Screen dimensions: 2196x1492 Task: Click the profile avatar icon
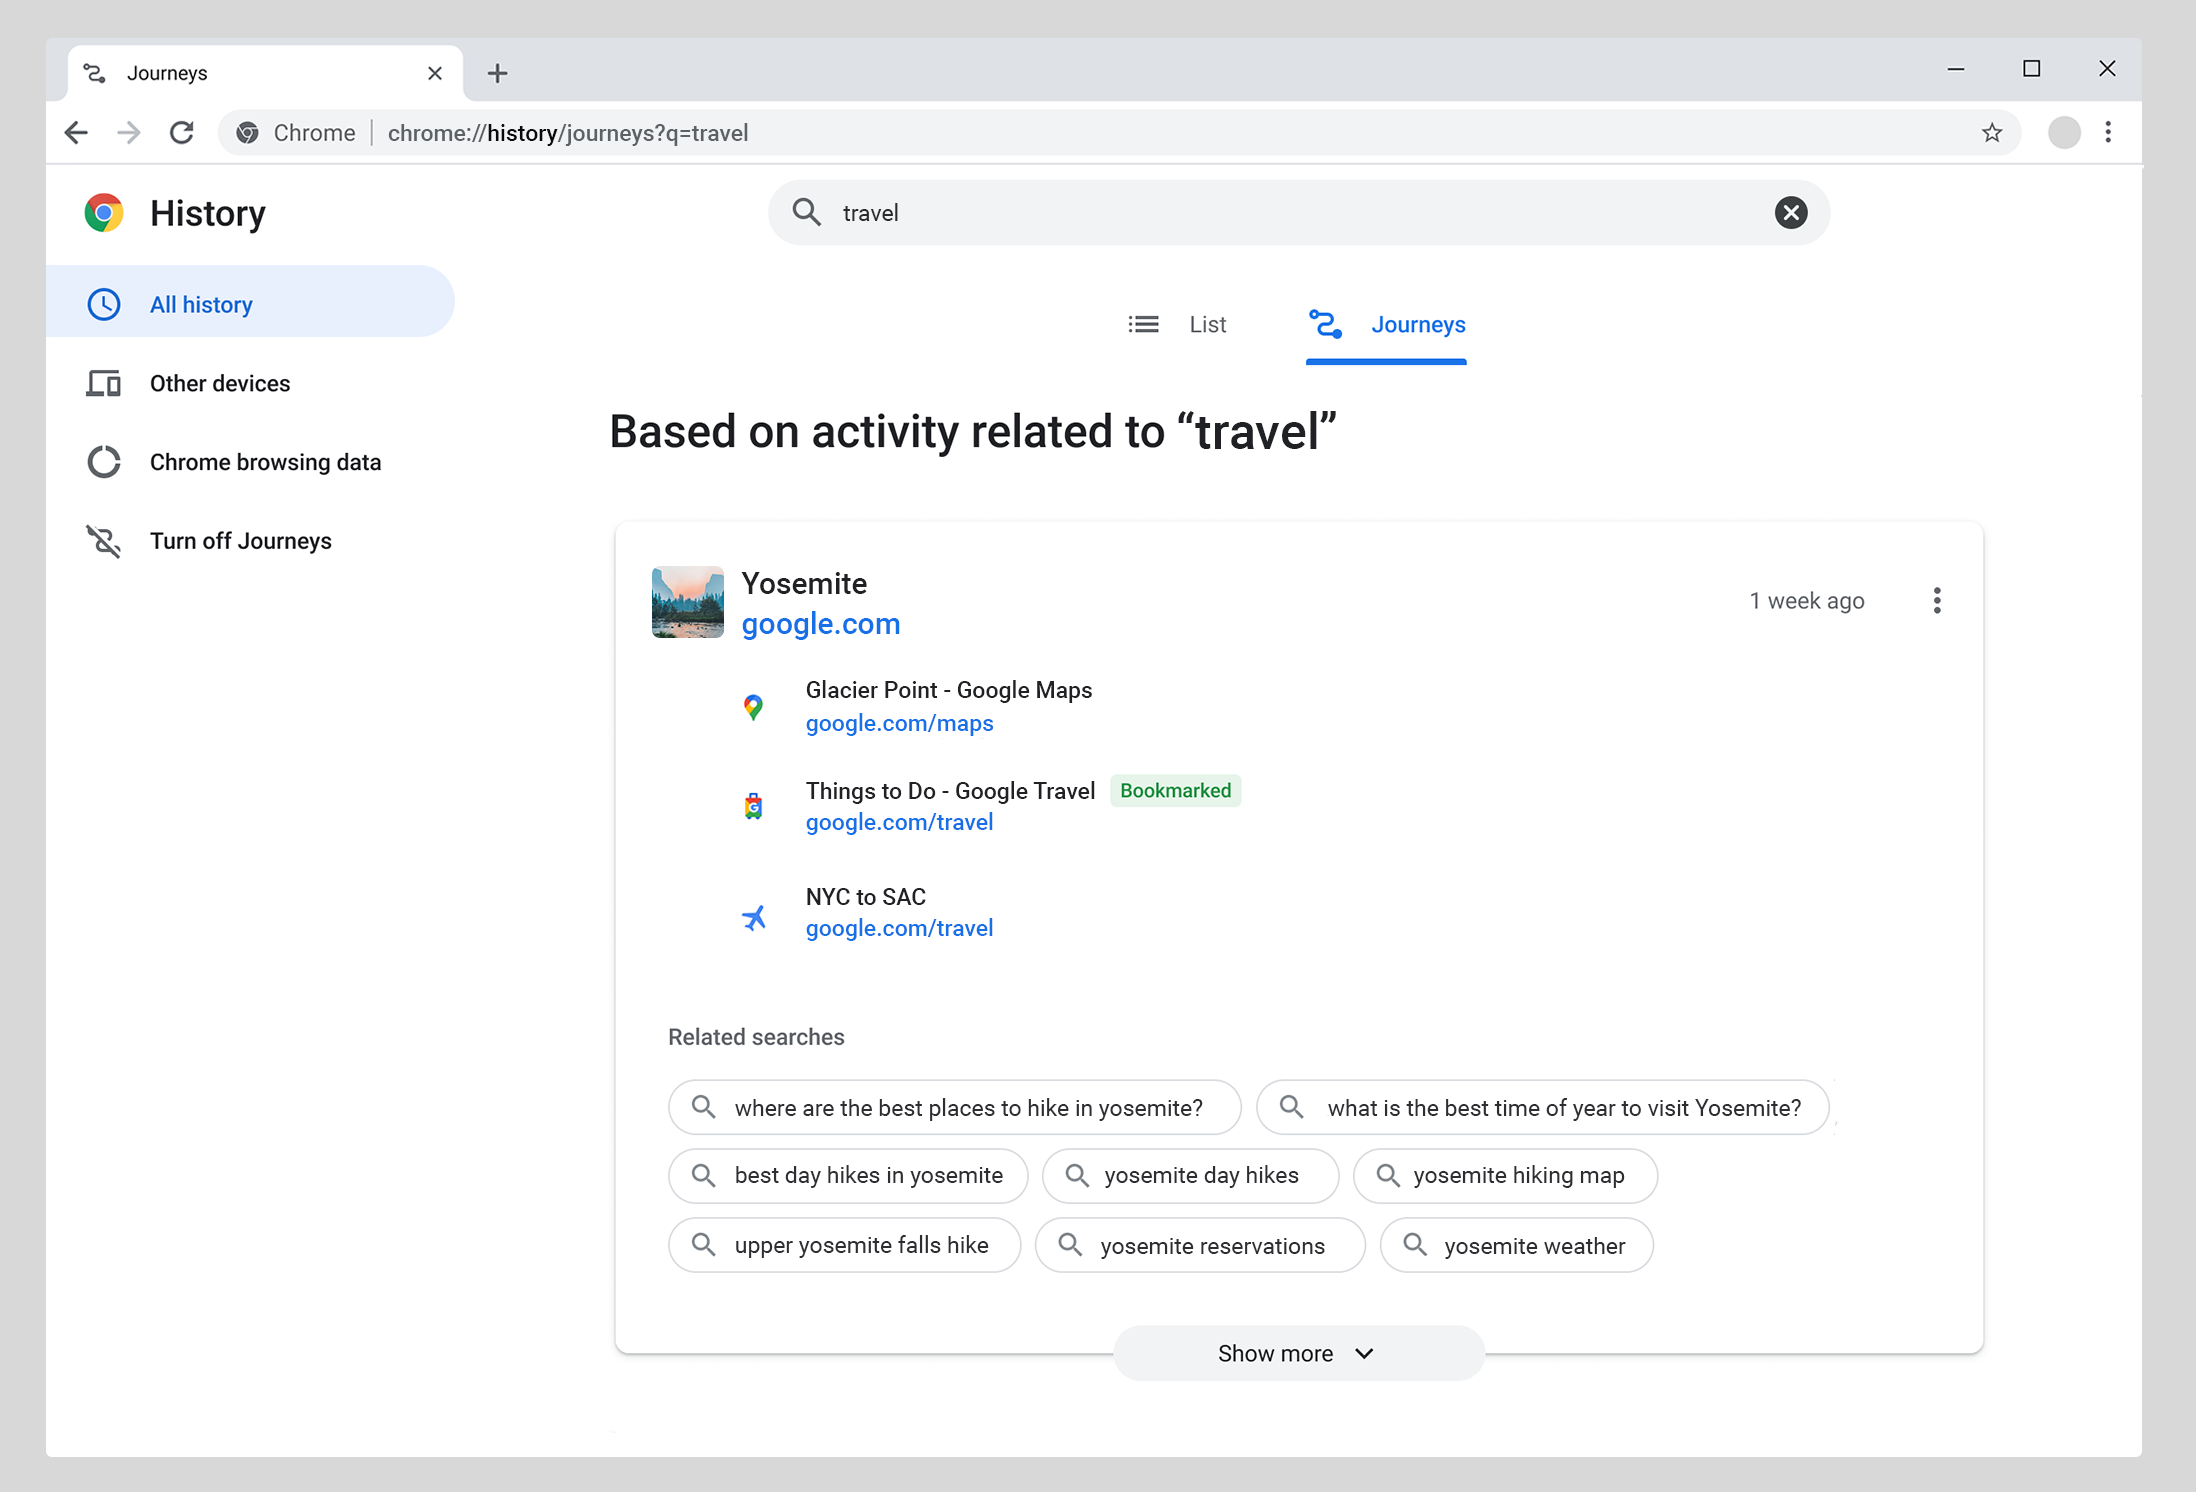coord(2063,133)
